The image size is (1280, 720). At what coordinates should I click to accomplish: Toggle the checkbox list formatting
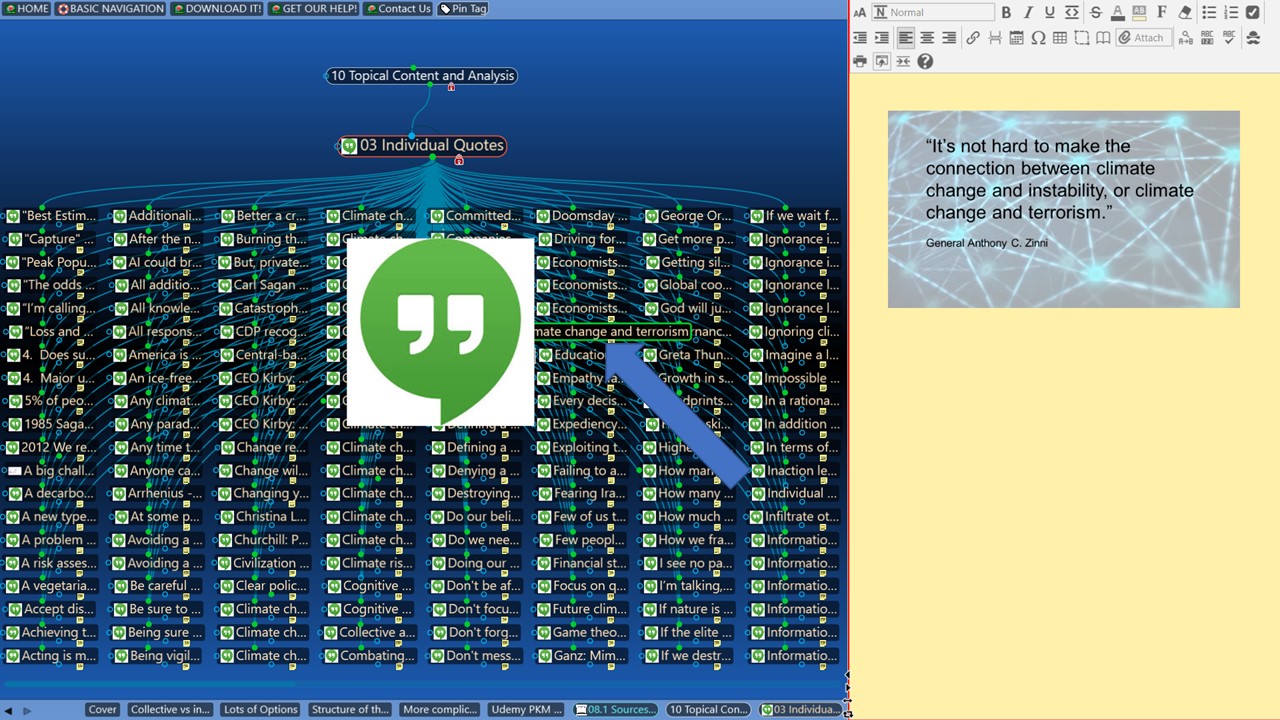click(1253, 12)
